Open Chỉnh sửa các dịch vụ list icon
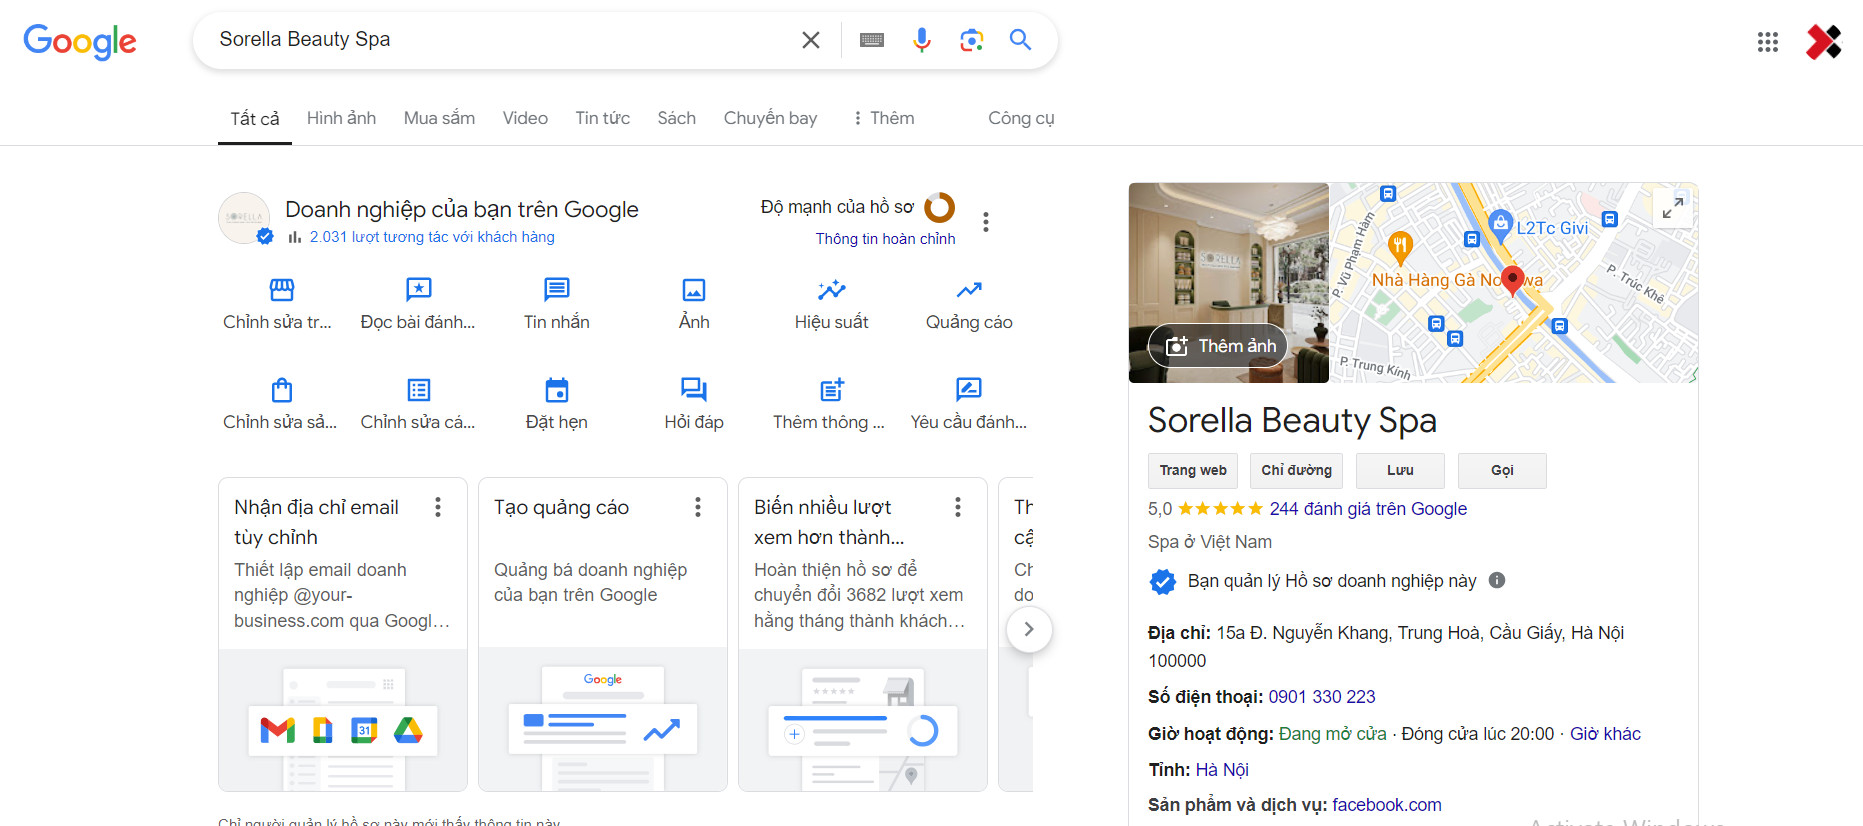 418,390
